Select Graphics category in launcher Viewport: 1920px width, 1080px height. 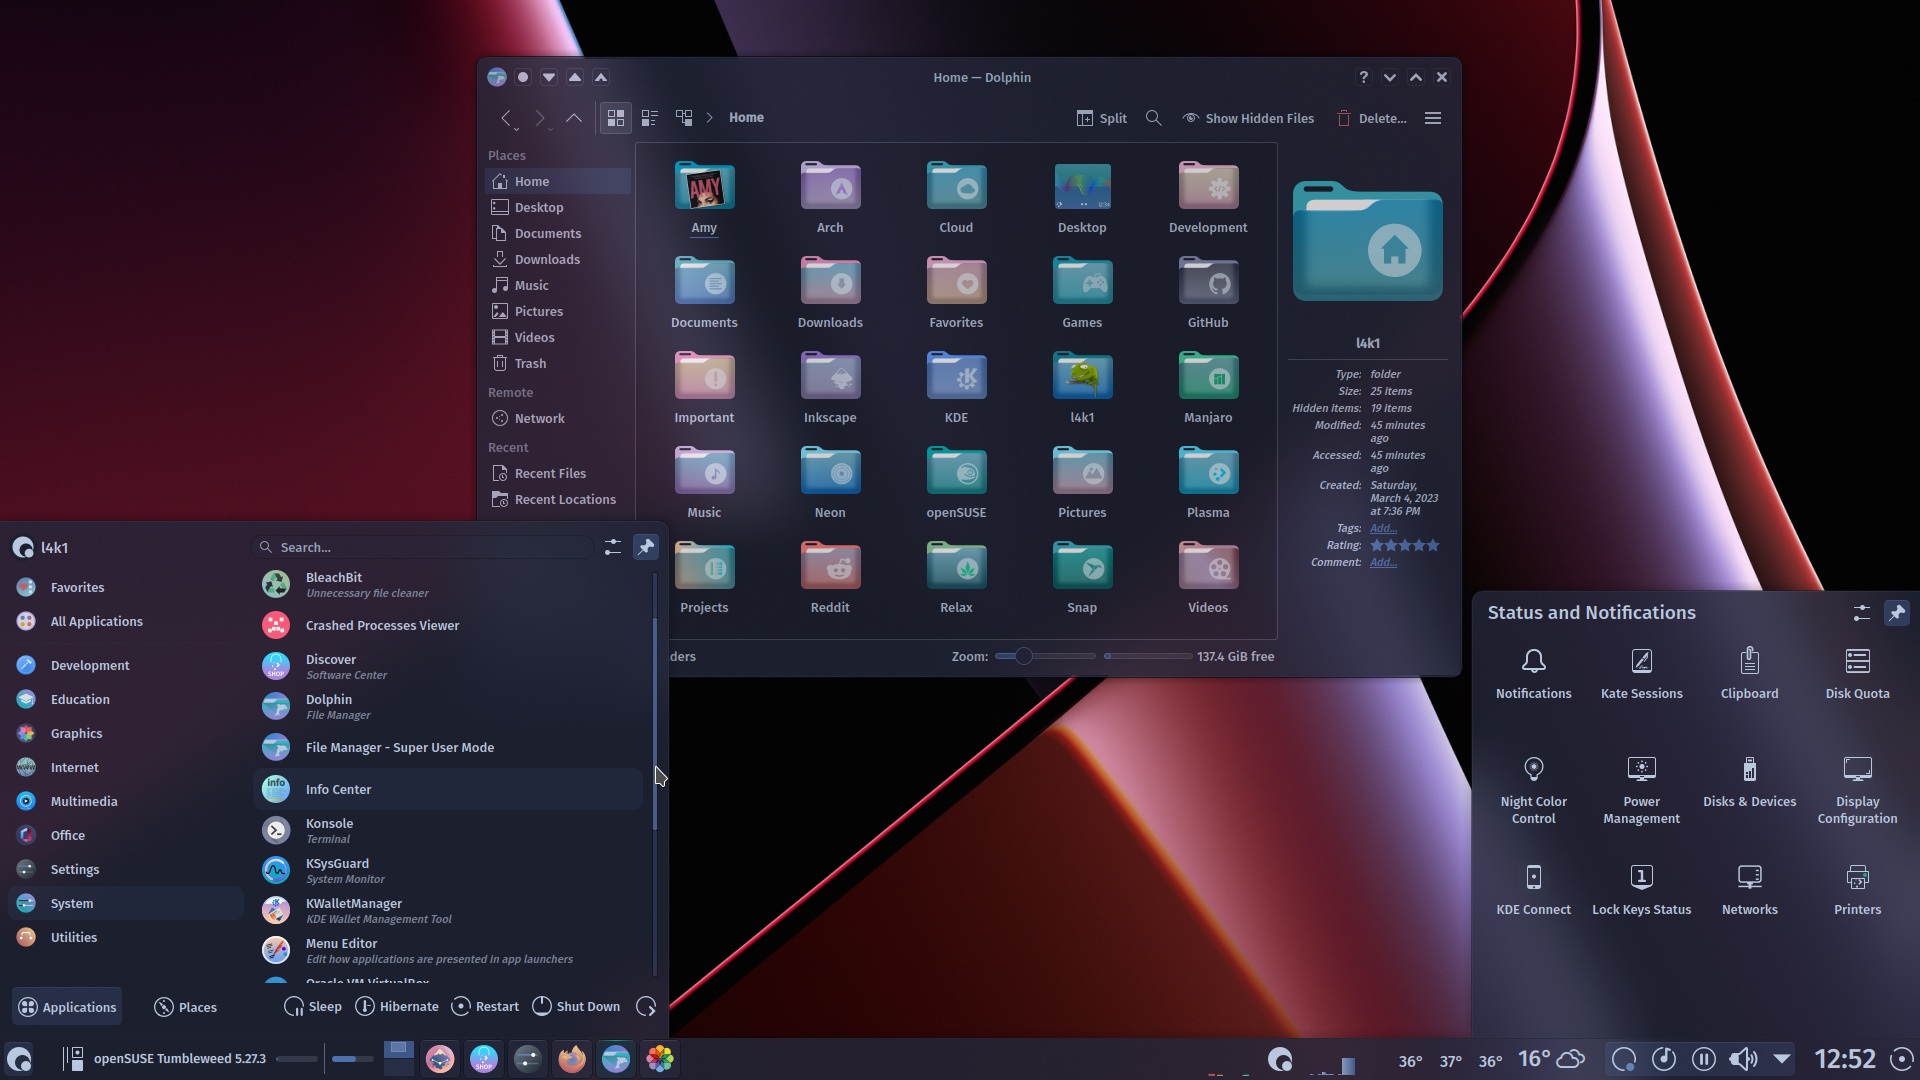125,733
